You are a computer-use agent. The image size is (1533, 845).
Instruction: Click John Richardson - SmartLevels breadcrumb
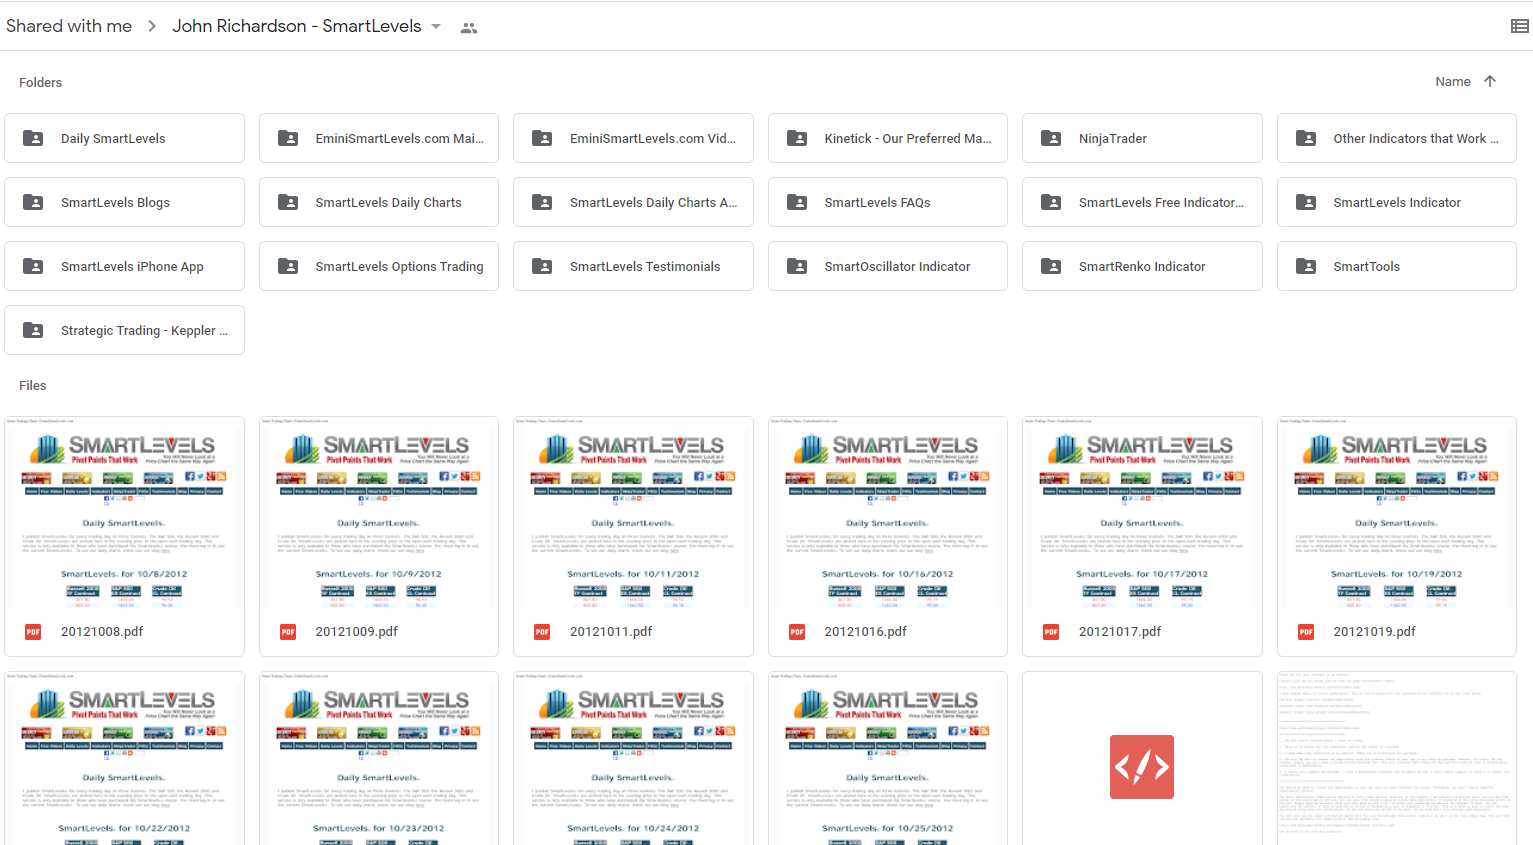click(x=297, y=26)
